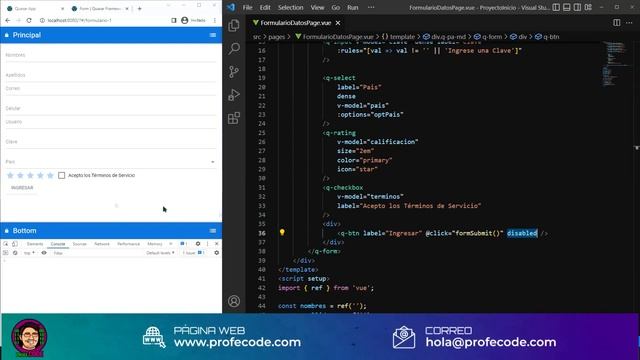This screenshot has height=360, width=640.
Task: Toggle DevTools device toolbar
Action: [x=15, y=244]
